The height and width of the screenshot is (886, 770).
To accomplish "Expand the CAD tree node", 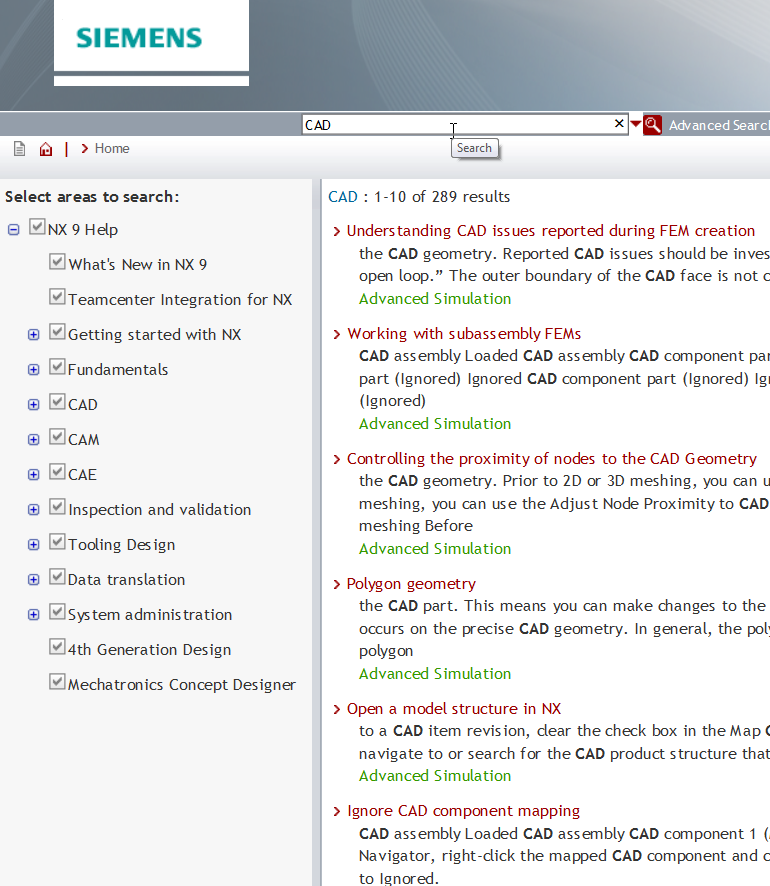I will click(x=34, y=405).
